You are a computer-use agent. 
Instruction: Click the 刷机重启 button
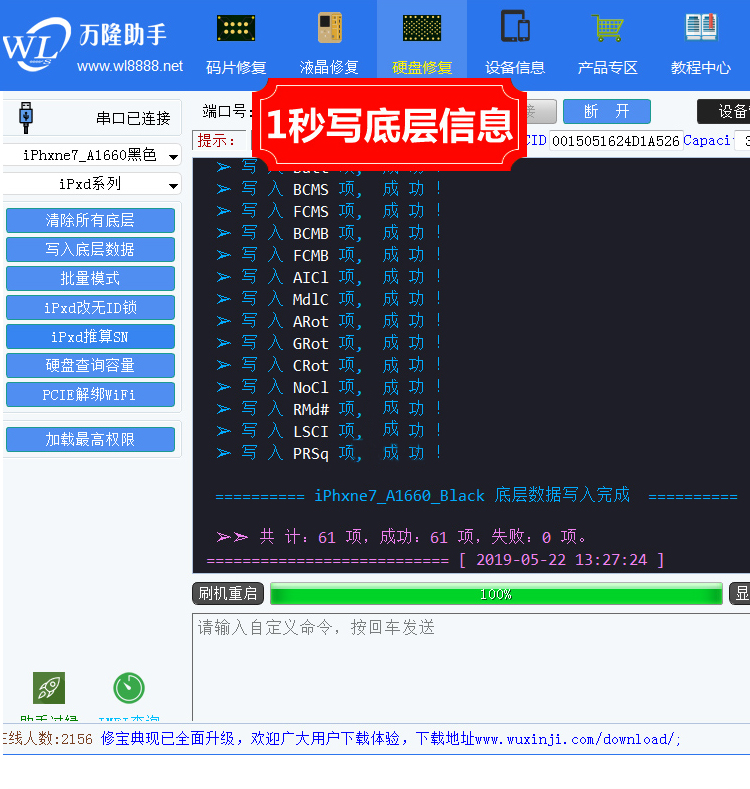click(x=228, y=594)
